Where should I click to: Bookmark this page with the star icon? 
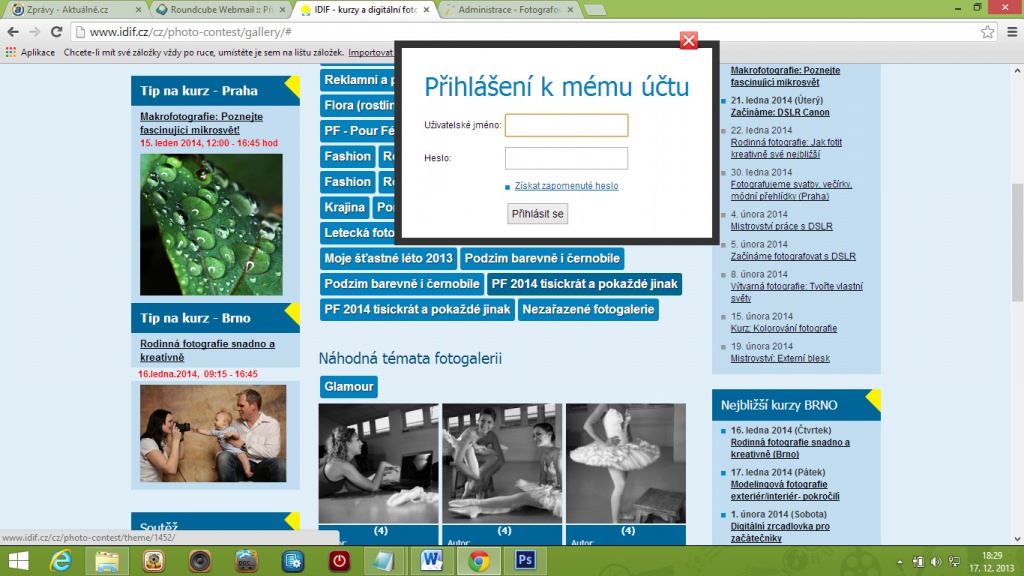987,31
